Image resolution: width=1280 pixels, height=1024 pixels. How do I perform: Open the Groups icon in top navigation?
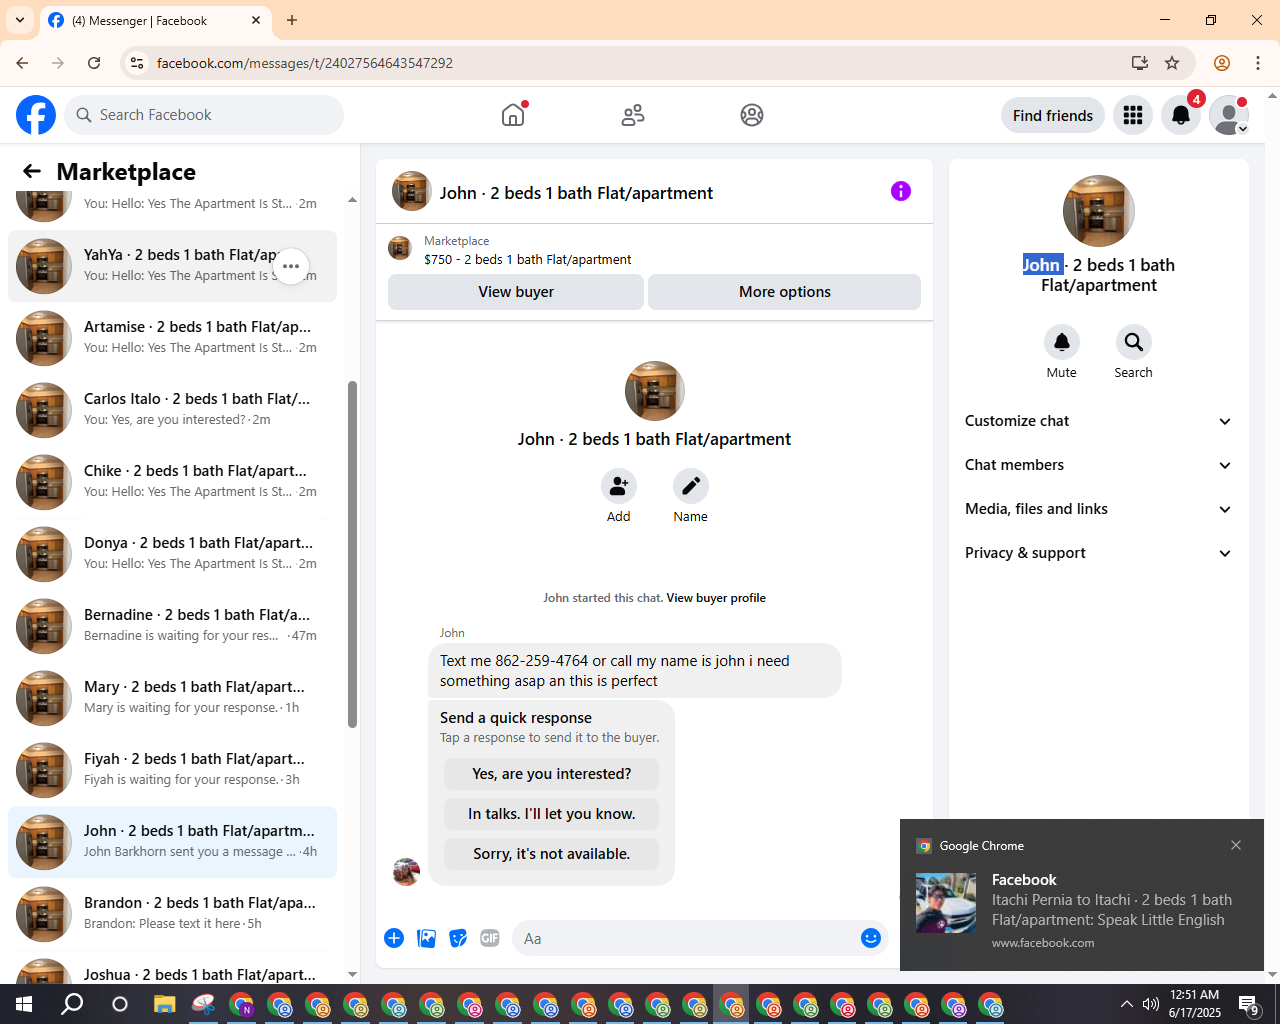point(752,115)
